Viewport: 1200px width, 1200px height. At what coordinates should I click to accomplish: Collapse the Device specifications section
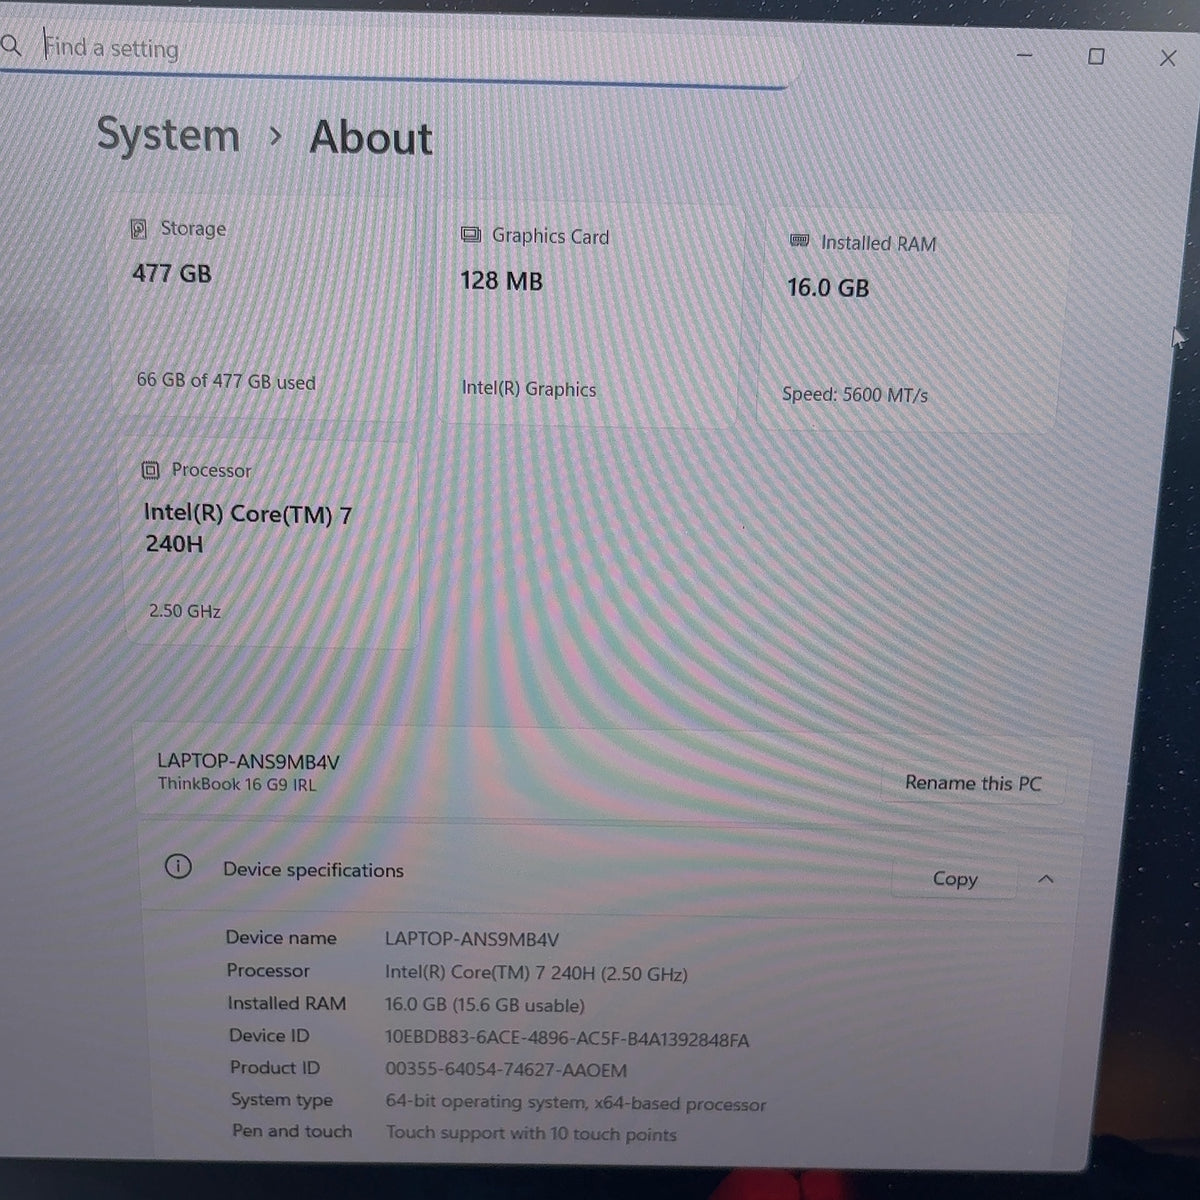click(x=1046, y=879)
